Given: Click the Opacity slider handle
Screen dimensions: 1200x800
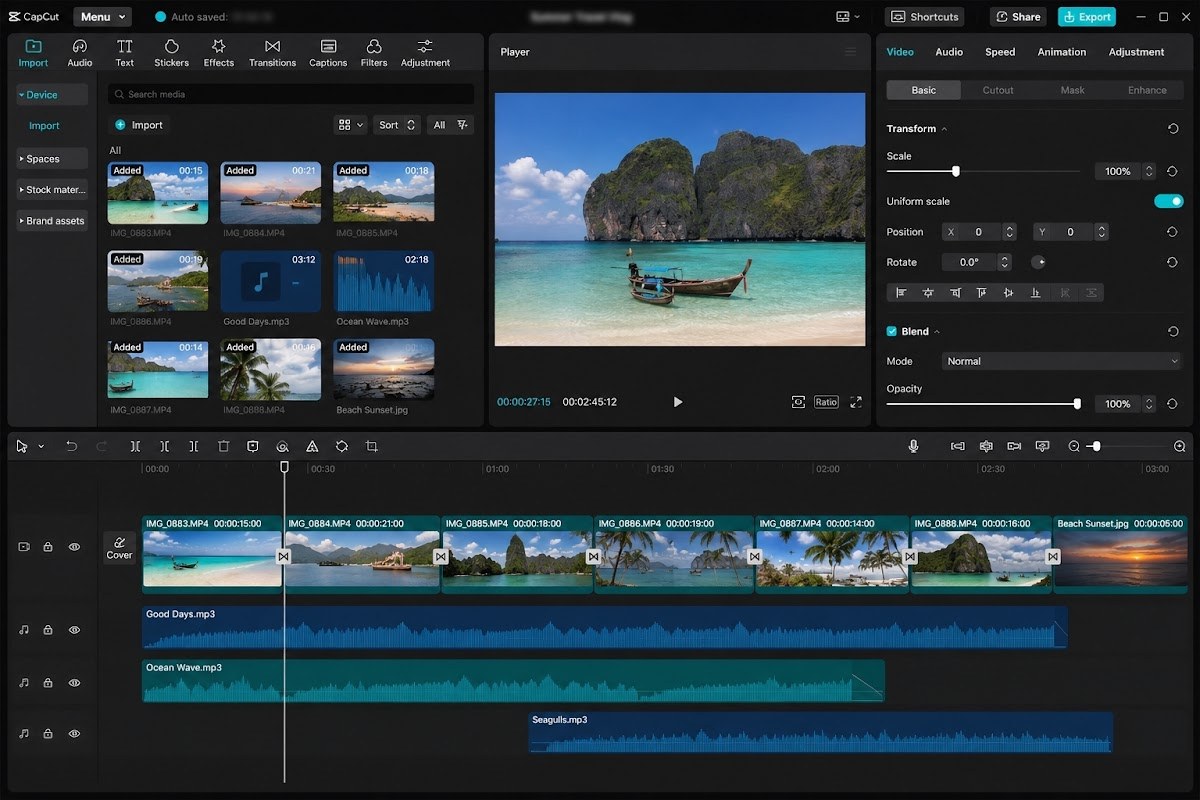Looking at the screenshot, I should (x=1077, y=404).
